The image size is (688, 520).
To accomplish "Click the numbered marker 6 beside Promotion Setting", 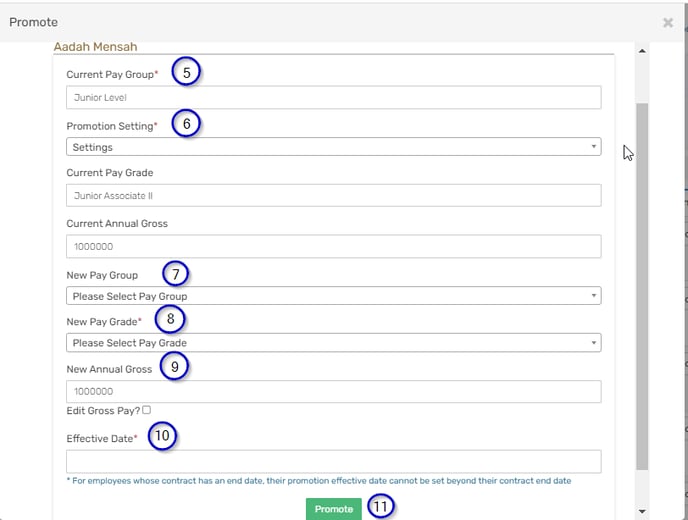I will tap(186, 124).
